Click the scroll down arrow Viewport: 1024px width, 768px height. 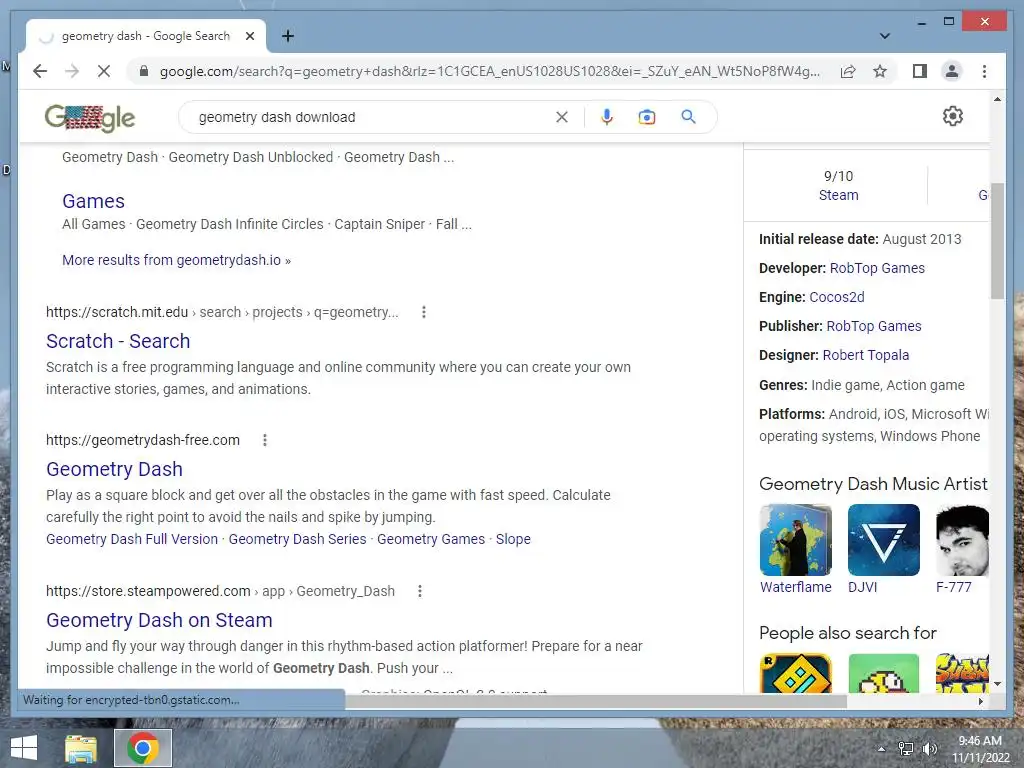997,684
